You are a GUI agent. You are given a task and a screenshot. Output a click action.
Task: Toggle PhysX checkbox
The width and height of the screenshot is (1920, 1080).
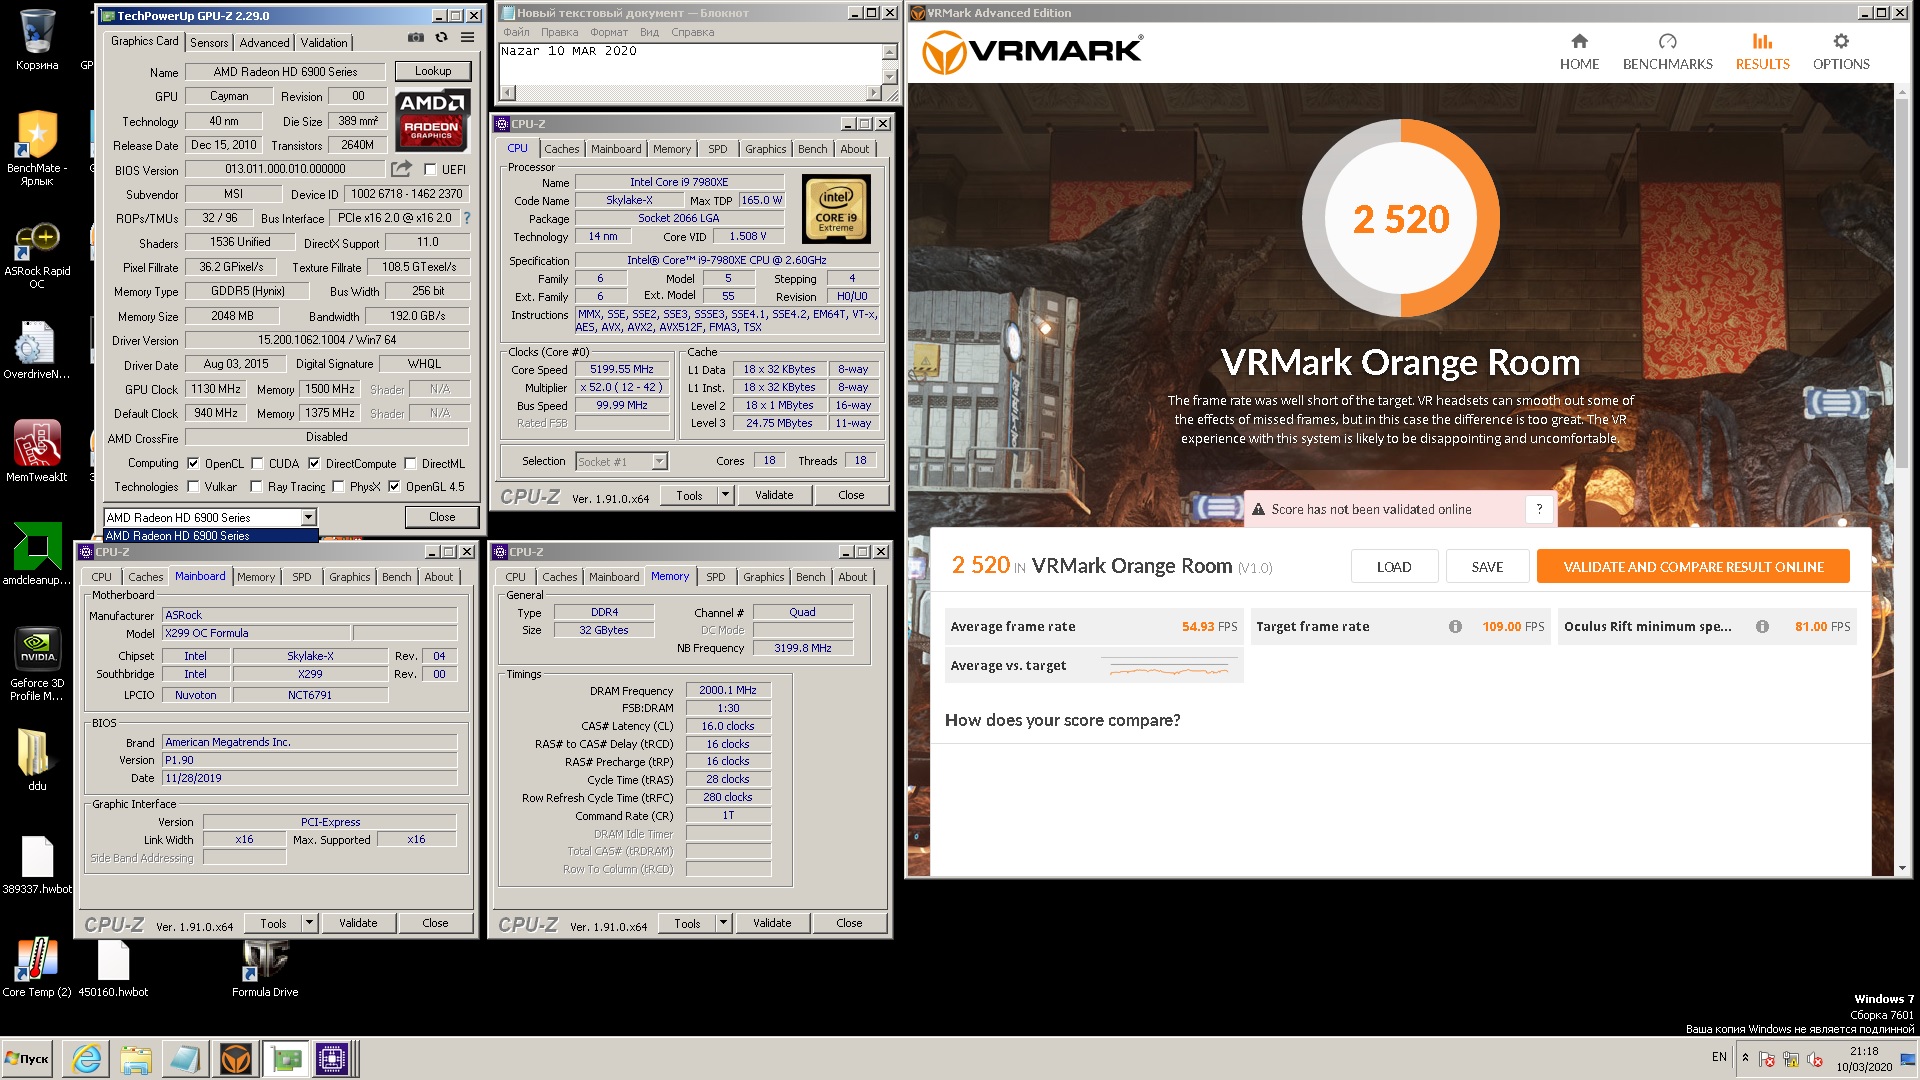[x=338, y=486]
